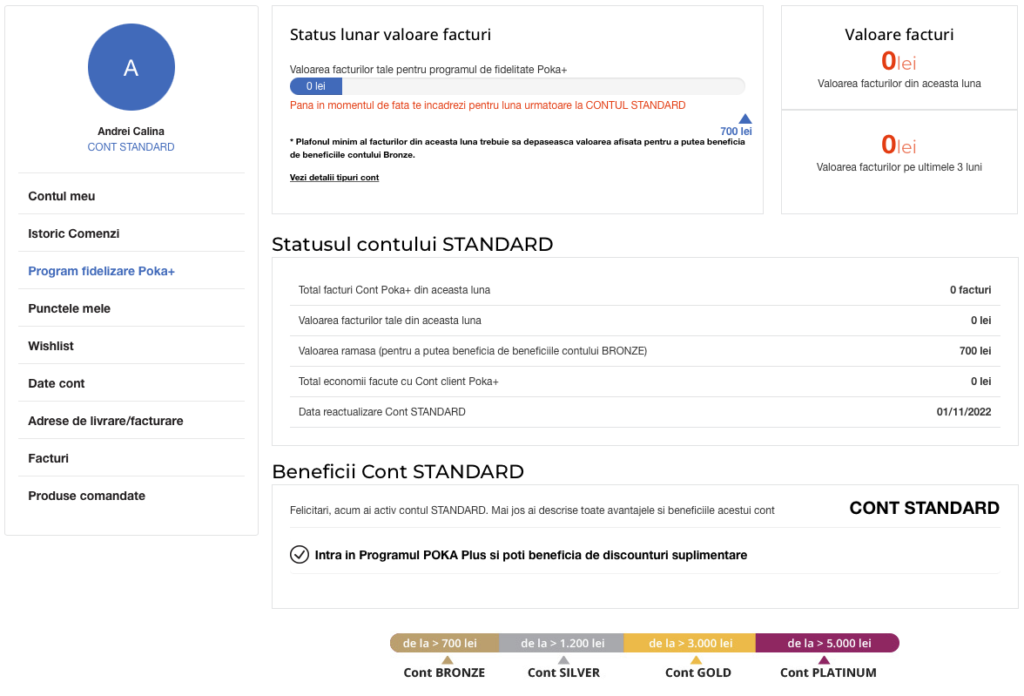This screenshot has width=1024, height=696.
Task: Click the date 01/11/2022
Action: (964, 412)
